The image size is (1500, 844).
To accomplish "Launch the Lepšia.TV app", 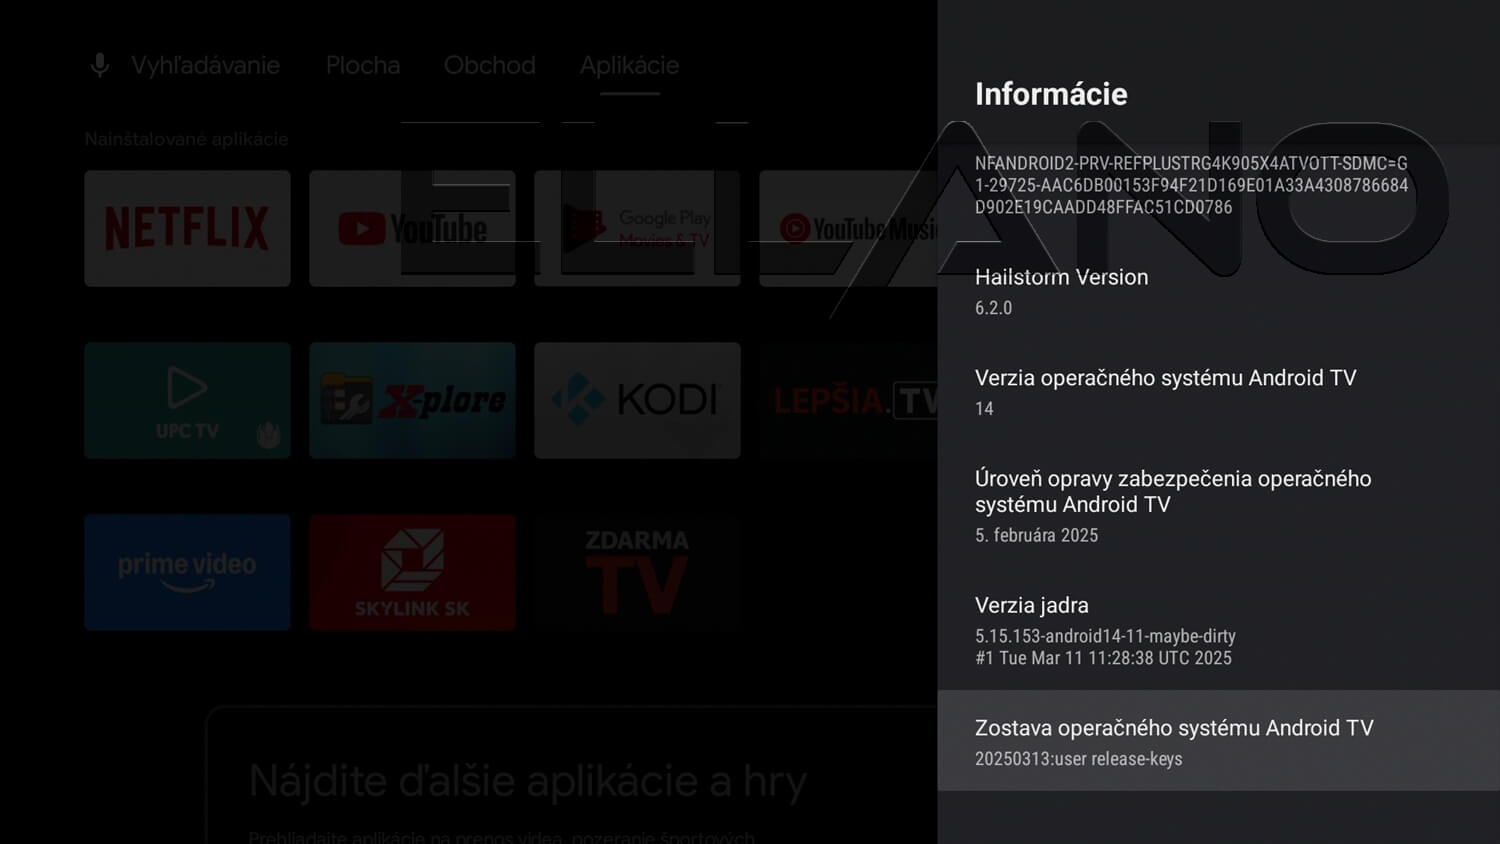I will 848,400.
